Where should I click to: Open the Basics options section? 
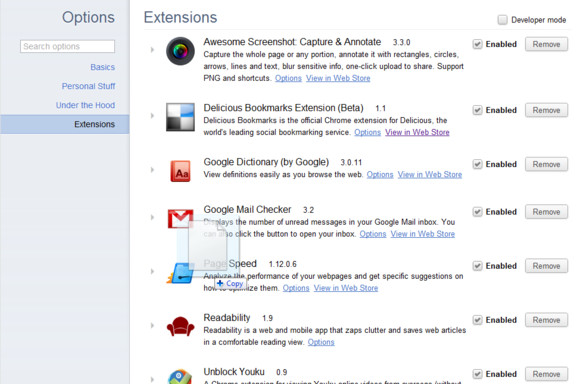pyautogui.click(x=102, y=67)
